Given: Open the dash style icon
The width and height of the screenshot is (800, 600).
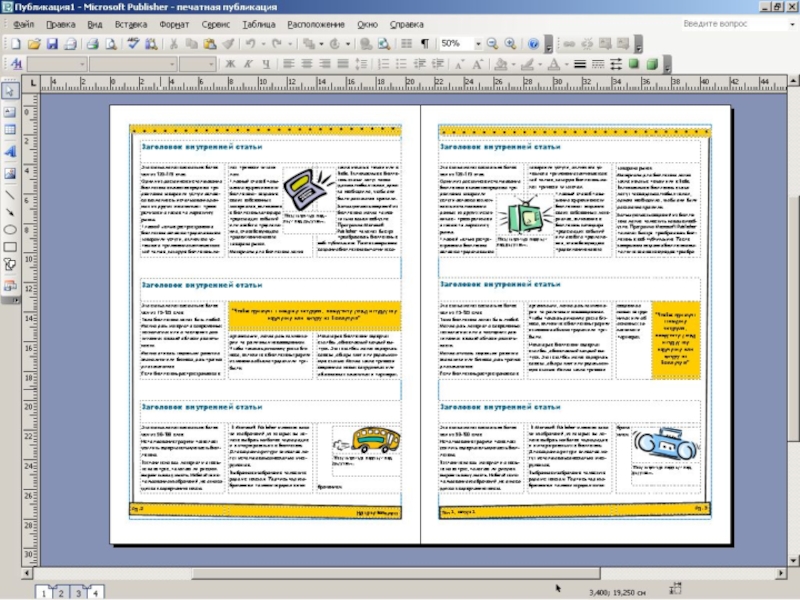Looking at the screenshot, I should [x=597, y=64].
